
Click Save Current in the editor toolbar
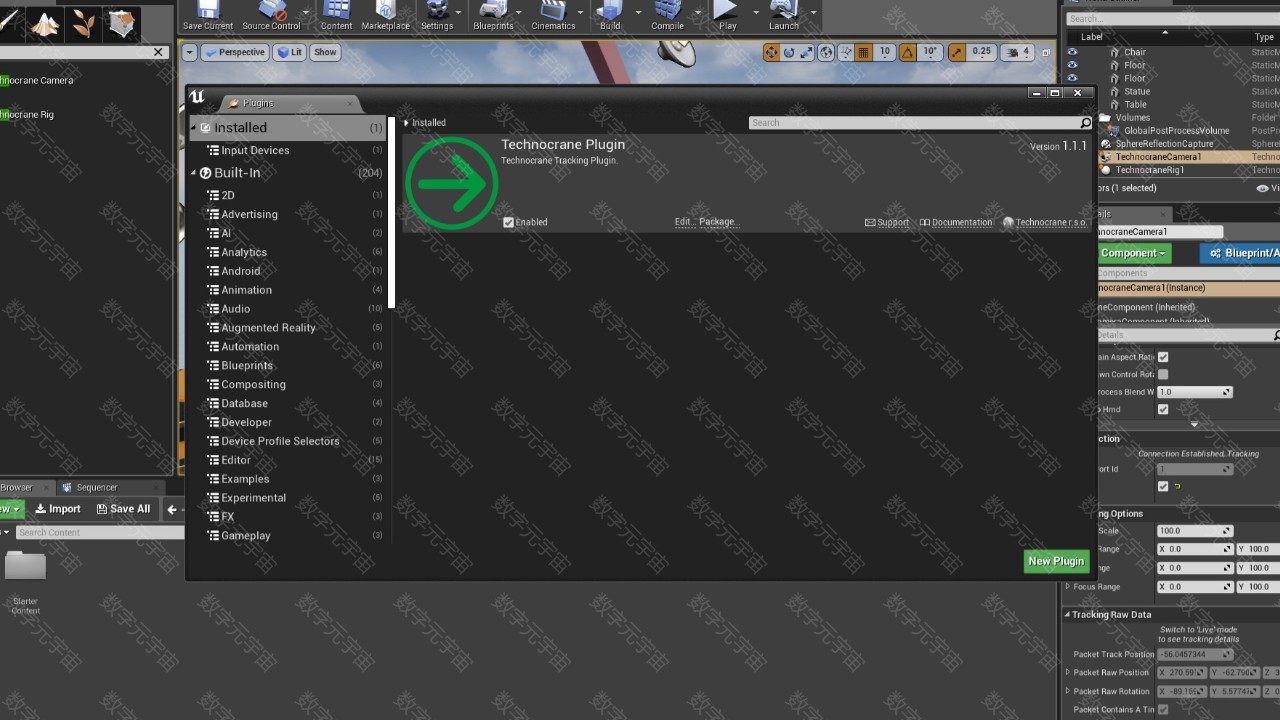[x=208, y=15]
